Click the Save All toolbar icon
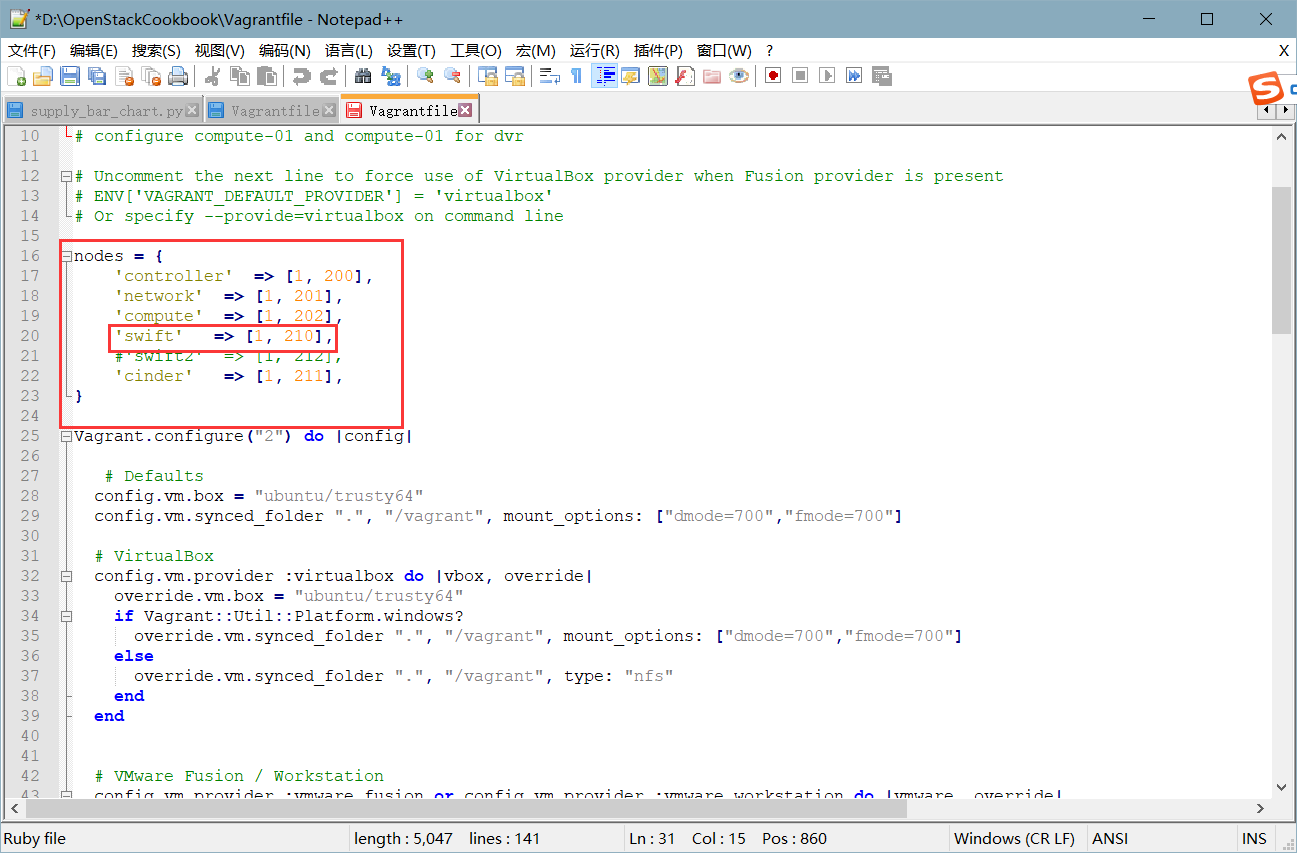This screenshot has height=853, width=1297. [x=97, y=76]
